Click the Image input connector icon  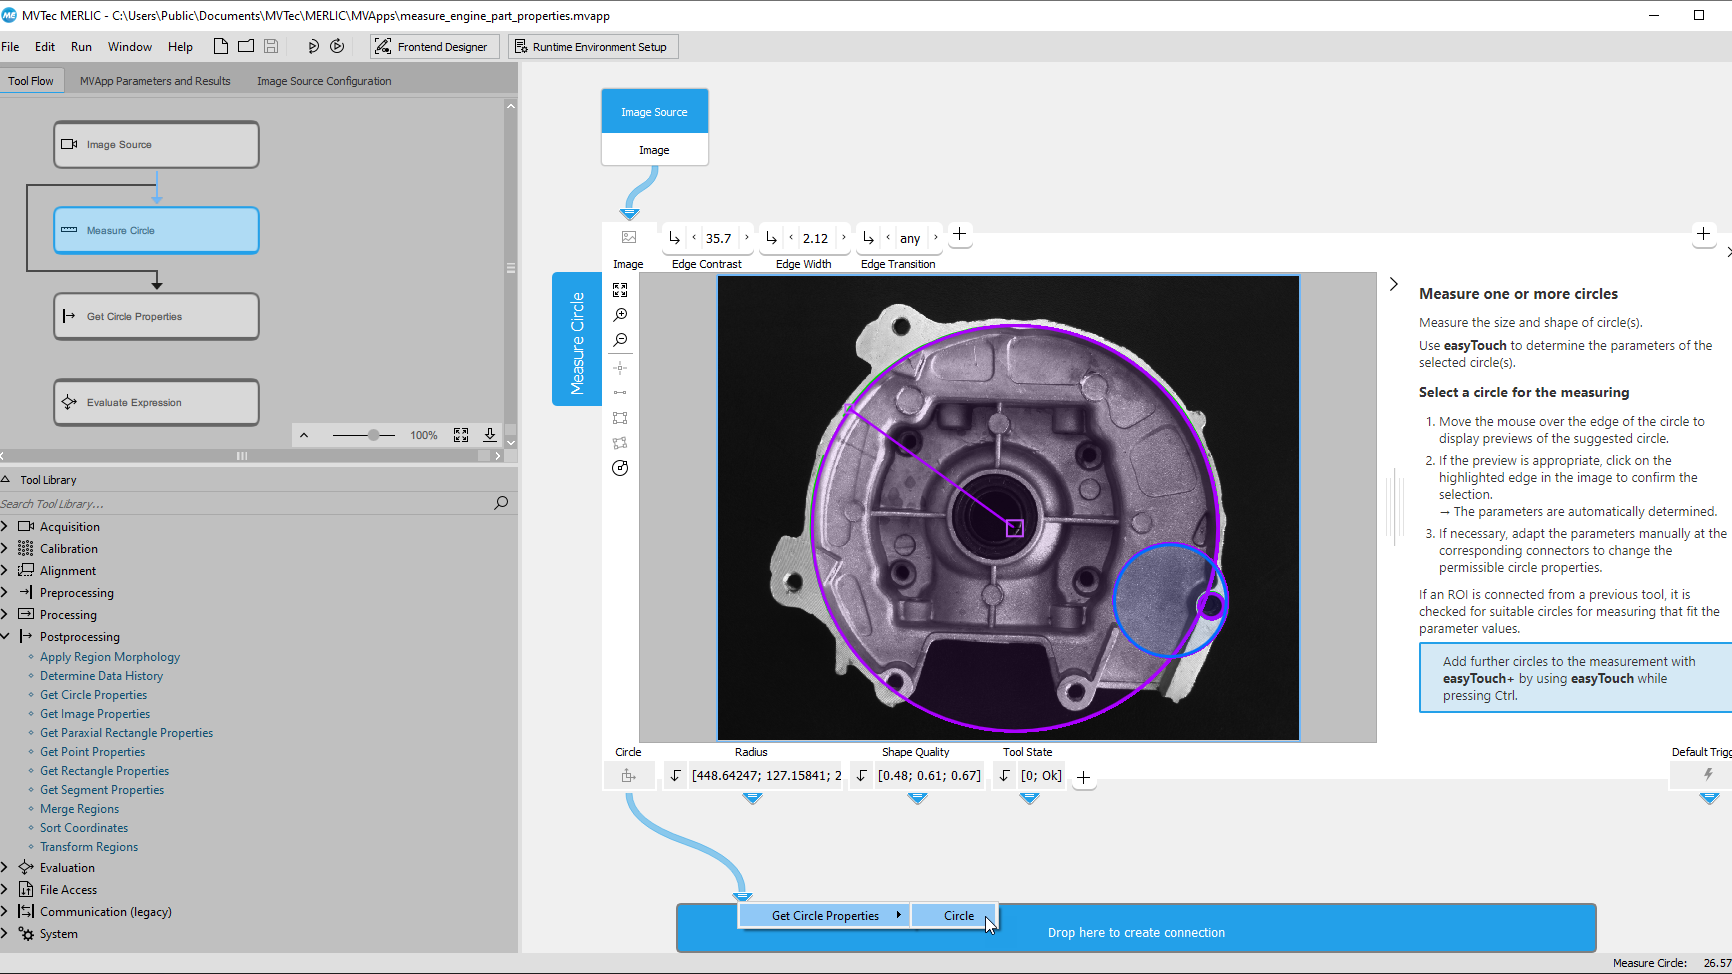[x=629, y=238]
